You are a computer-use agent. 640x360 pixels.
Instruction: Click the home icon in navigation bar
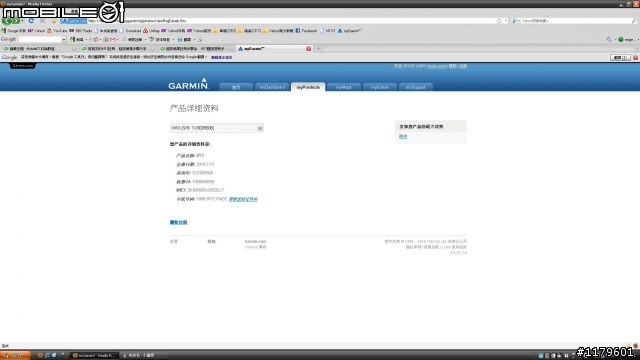(54, 20)
